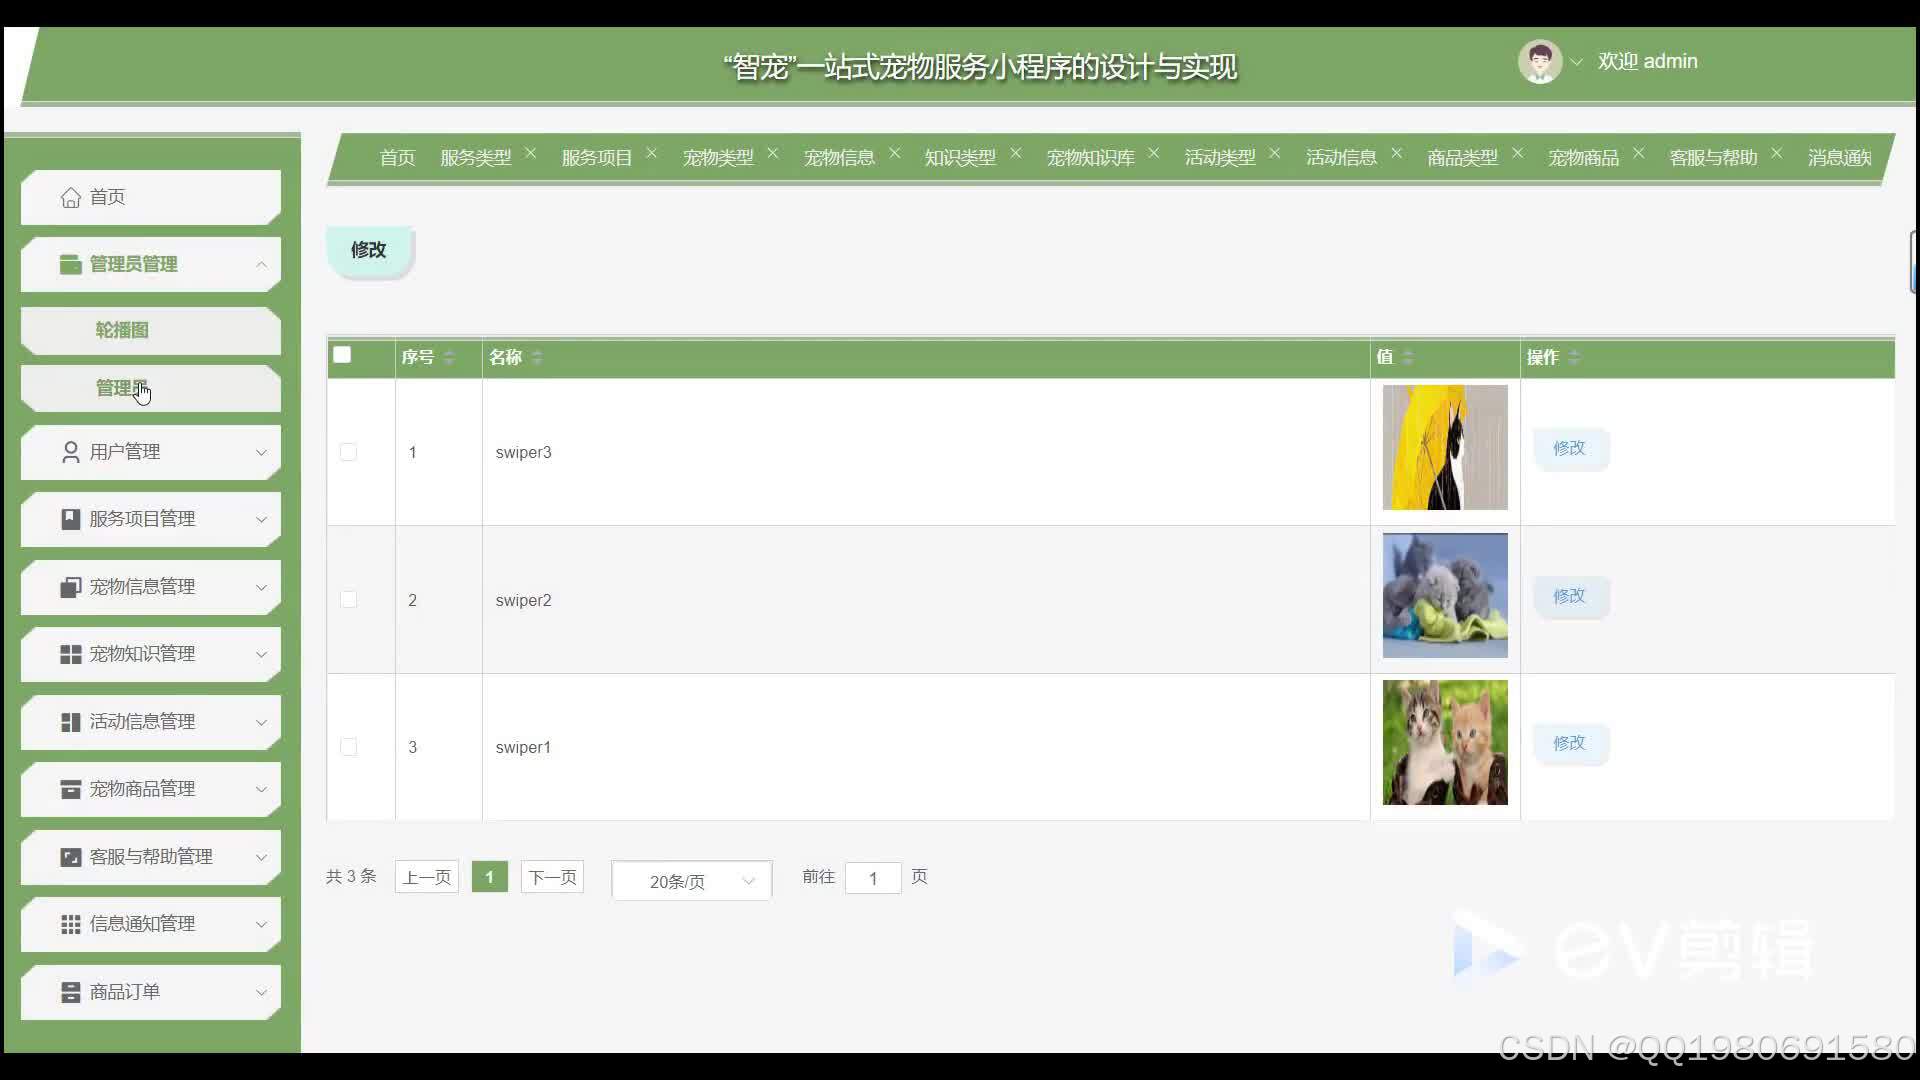Tick the checkbox for swiper3 row
This screenshot has height=1080, width=1920.
point(348,452)
